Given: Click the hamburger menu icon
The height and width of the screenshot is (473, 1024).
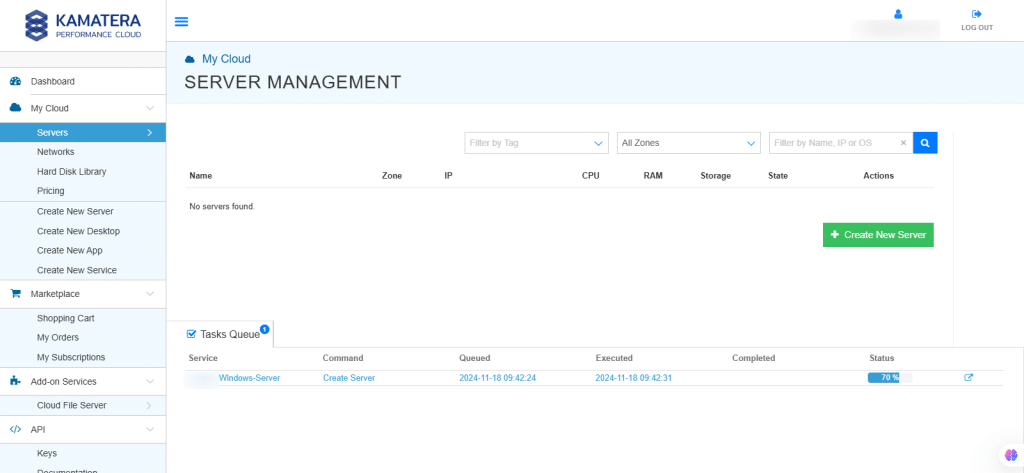Looking at the screenshot, I should click(x=181, y=22).
